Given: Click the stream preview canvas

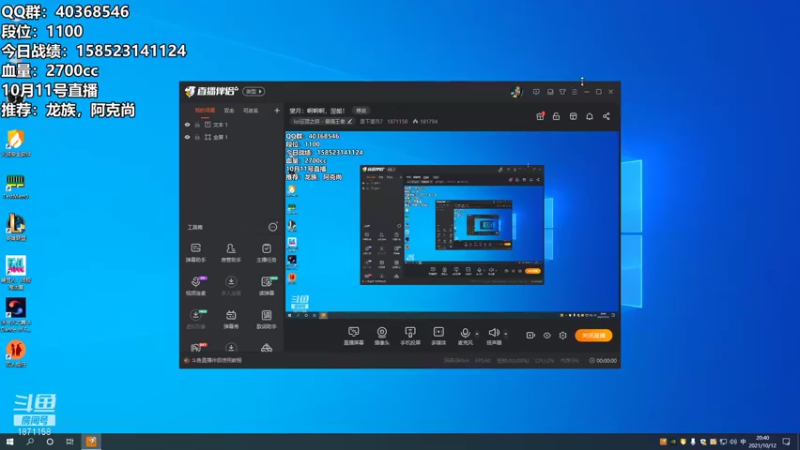Looking at the screenshot, I should (x=452, y=226).
